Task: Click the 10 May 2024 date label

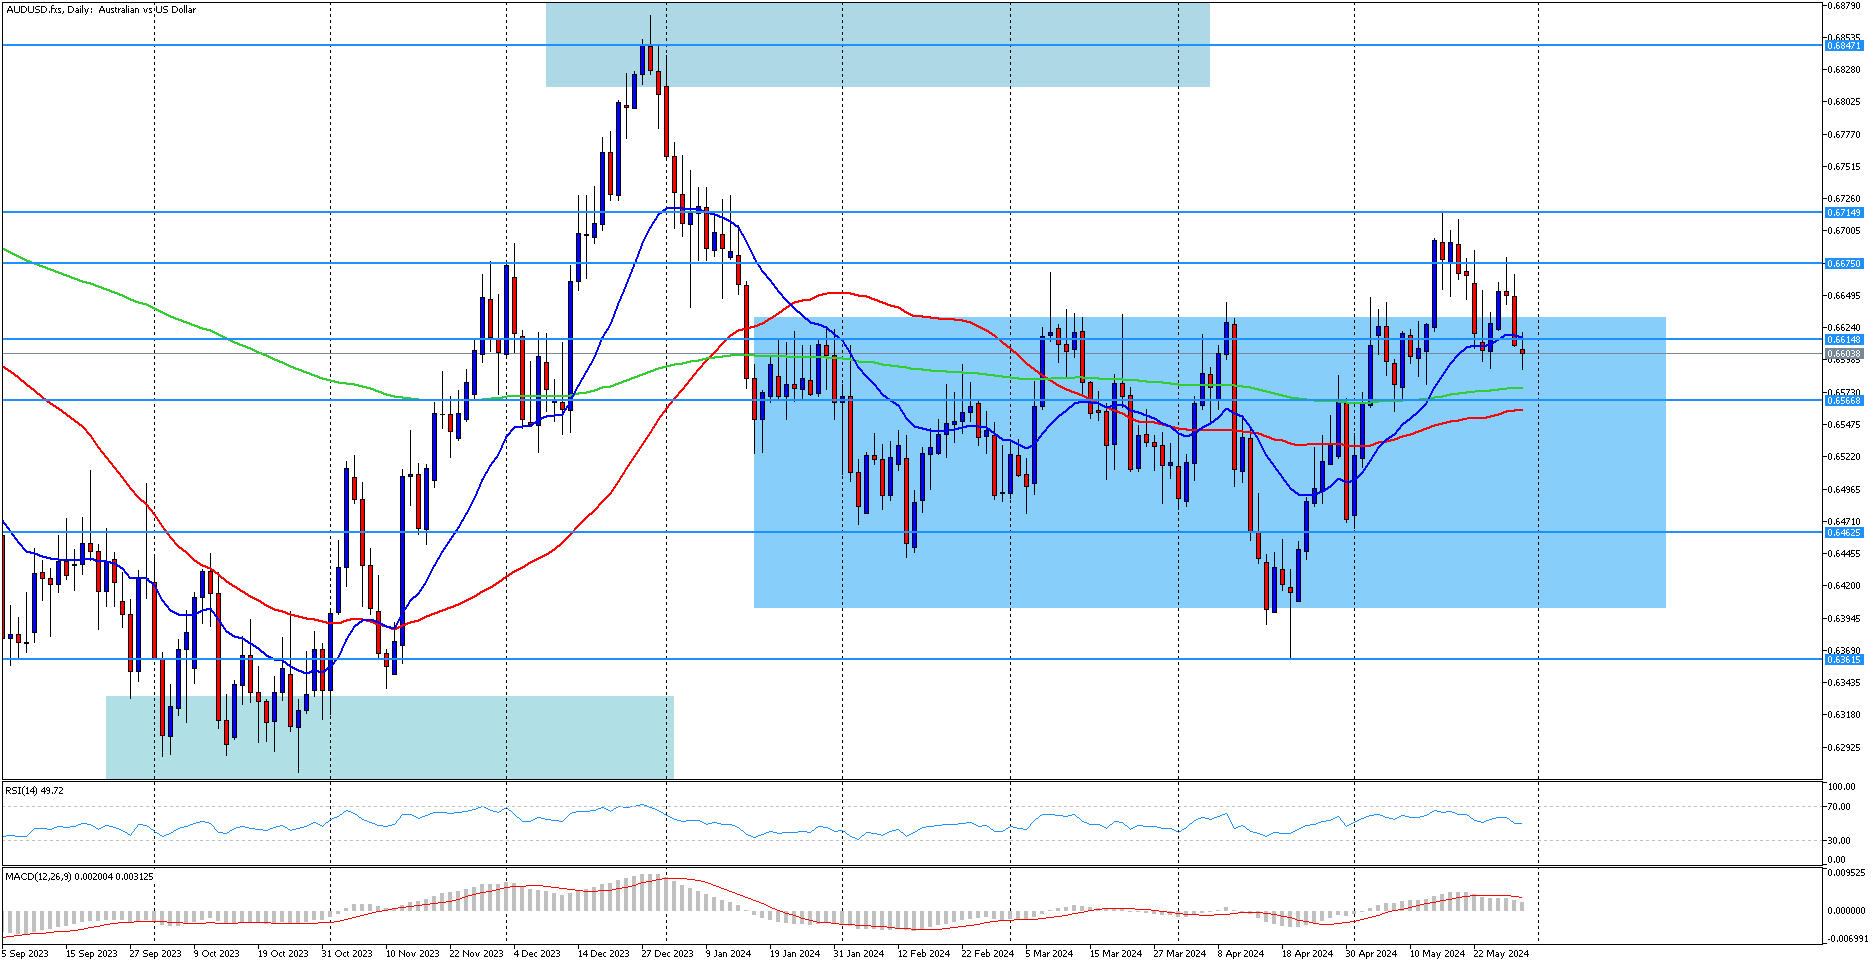Action: [1437, 954]
